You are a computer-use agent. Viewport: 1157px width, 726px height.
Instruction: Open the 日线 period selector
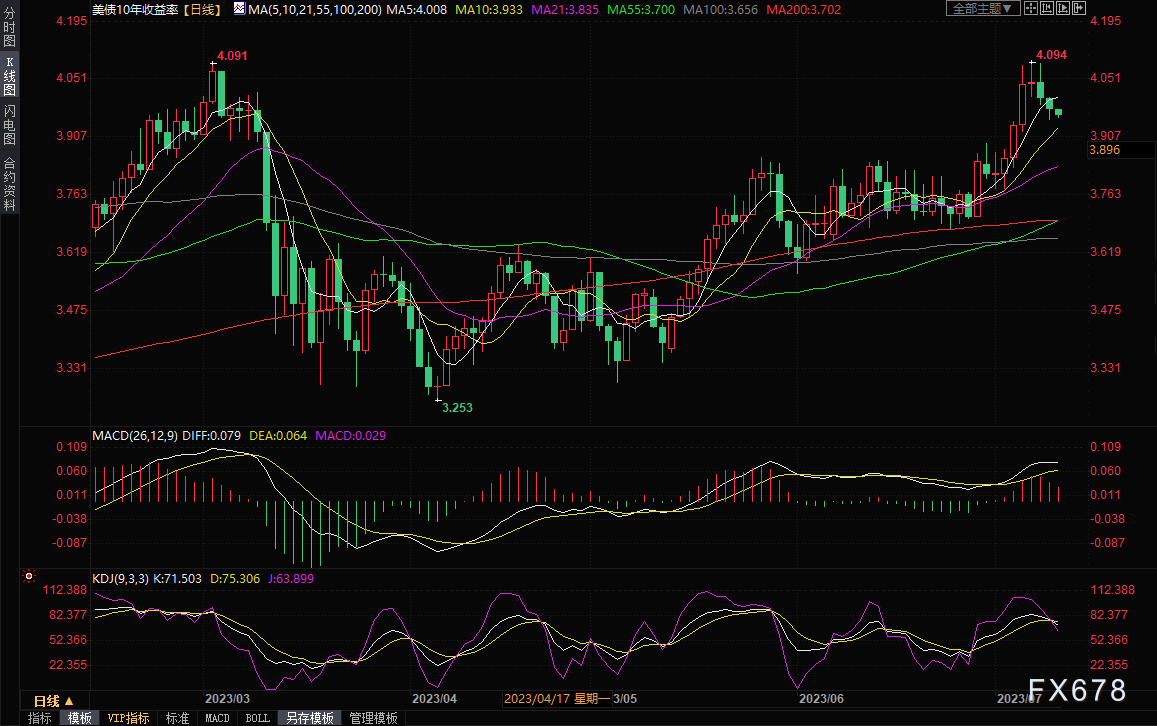click(x=54, y=701)
